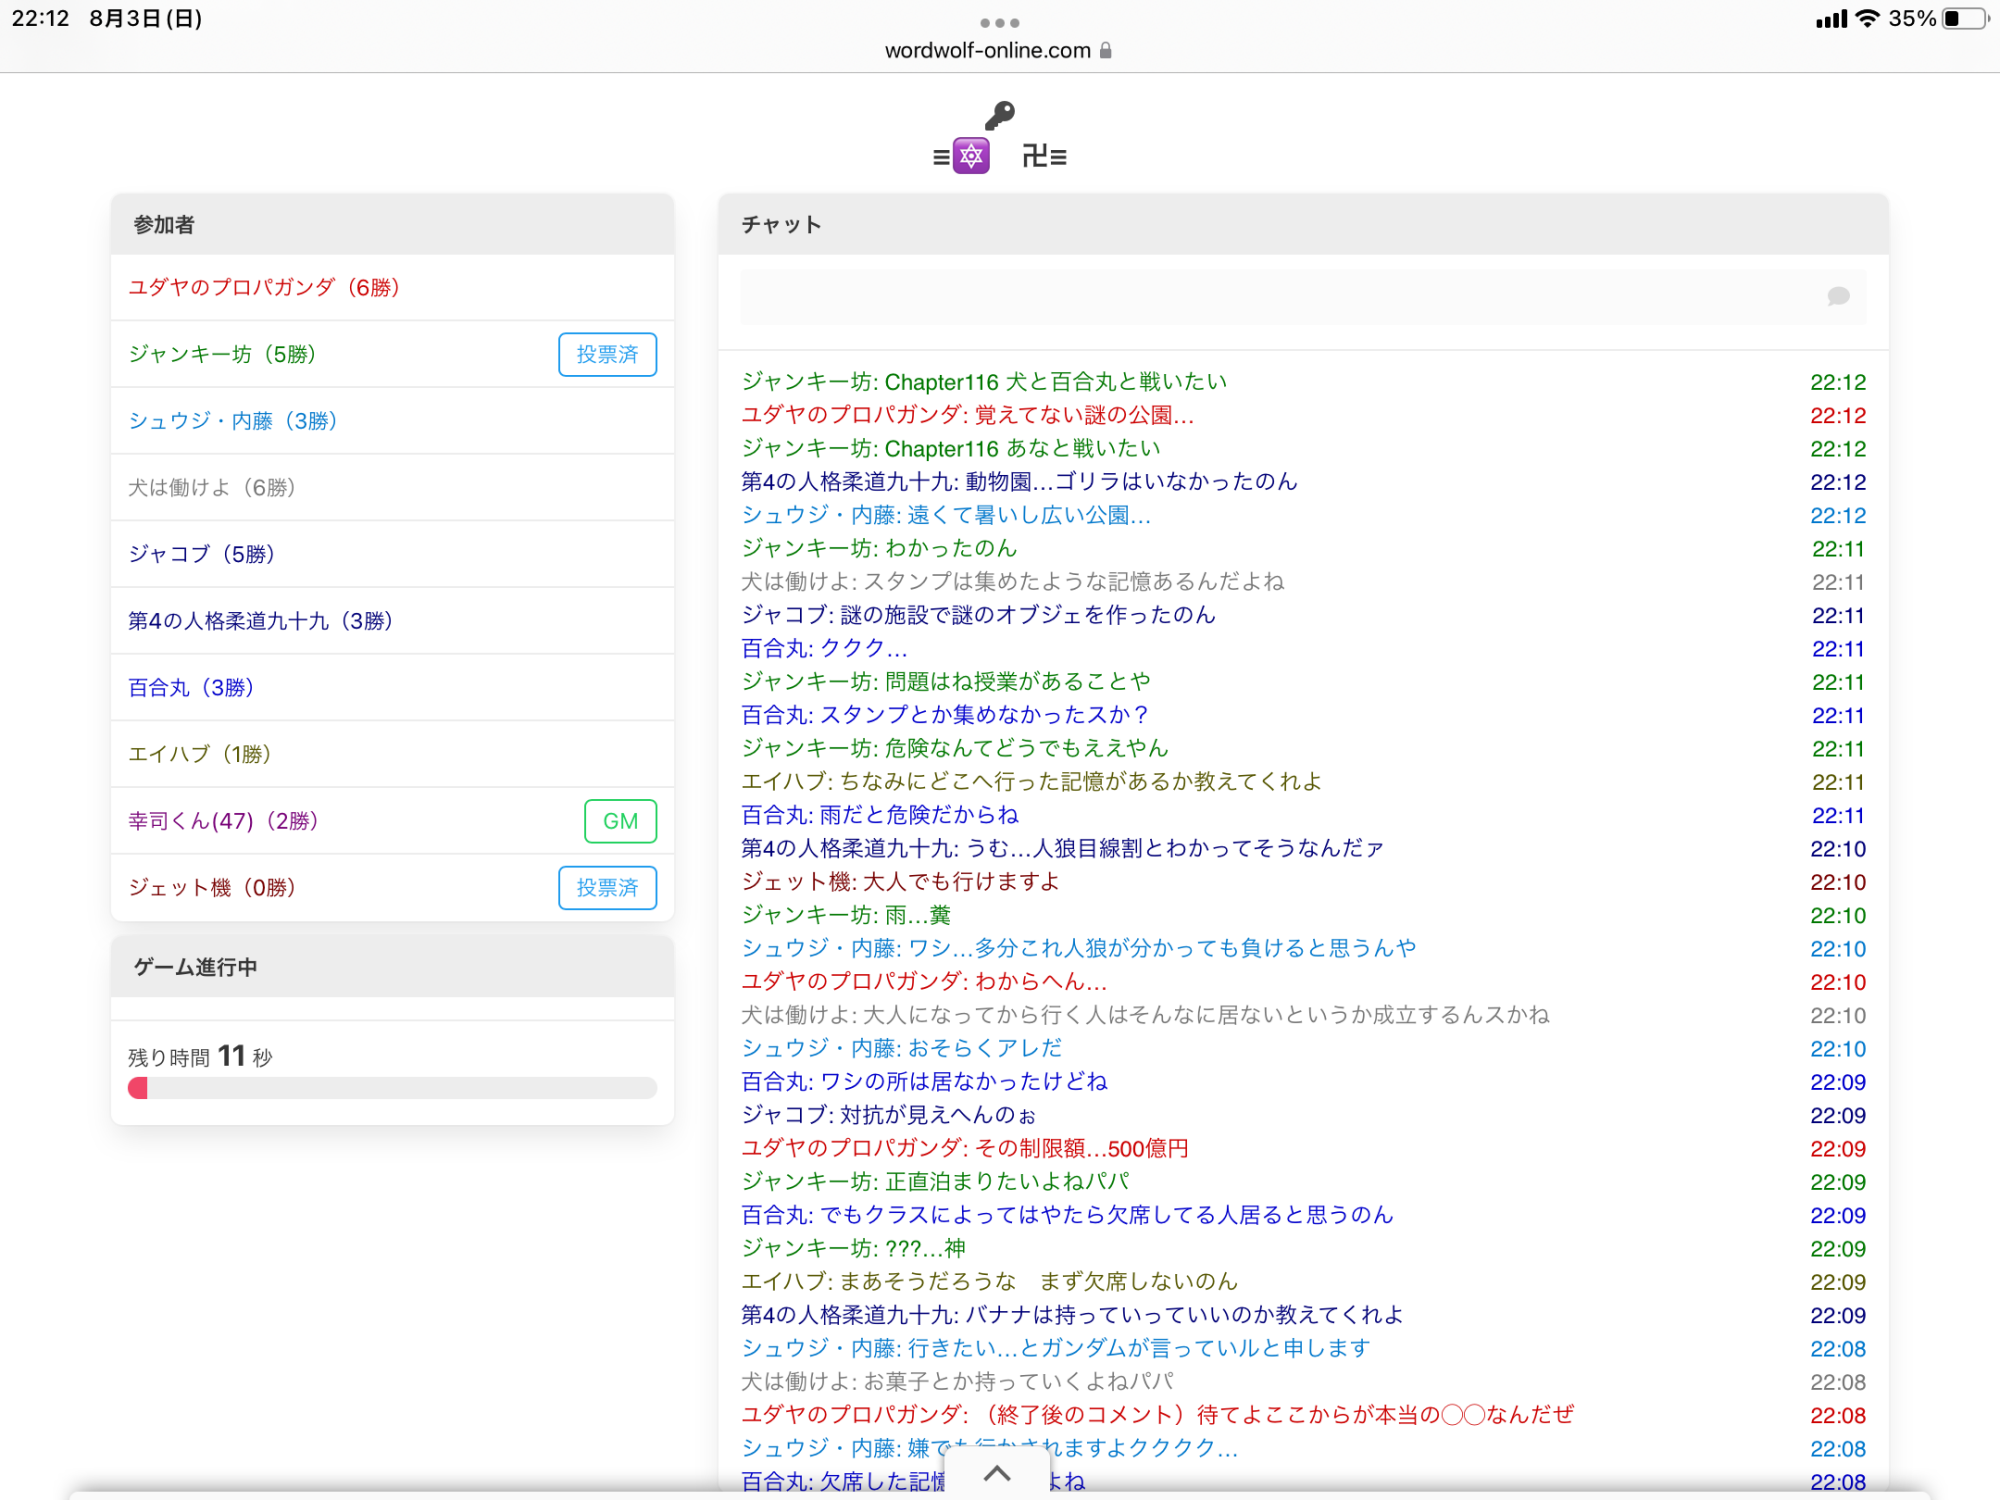This screenshot has height=1500, width=2000.
Task: Tap the wordwolf-online.com address bar
Action: (987, 50)
